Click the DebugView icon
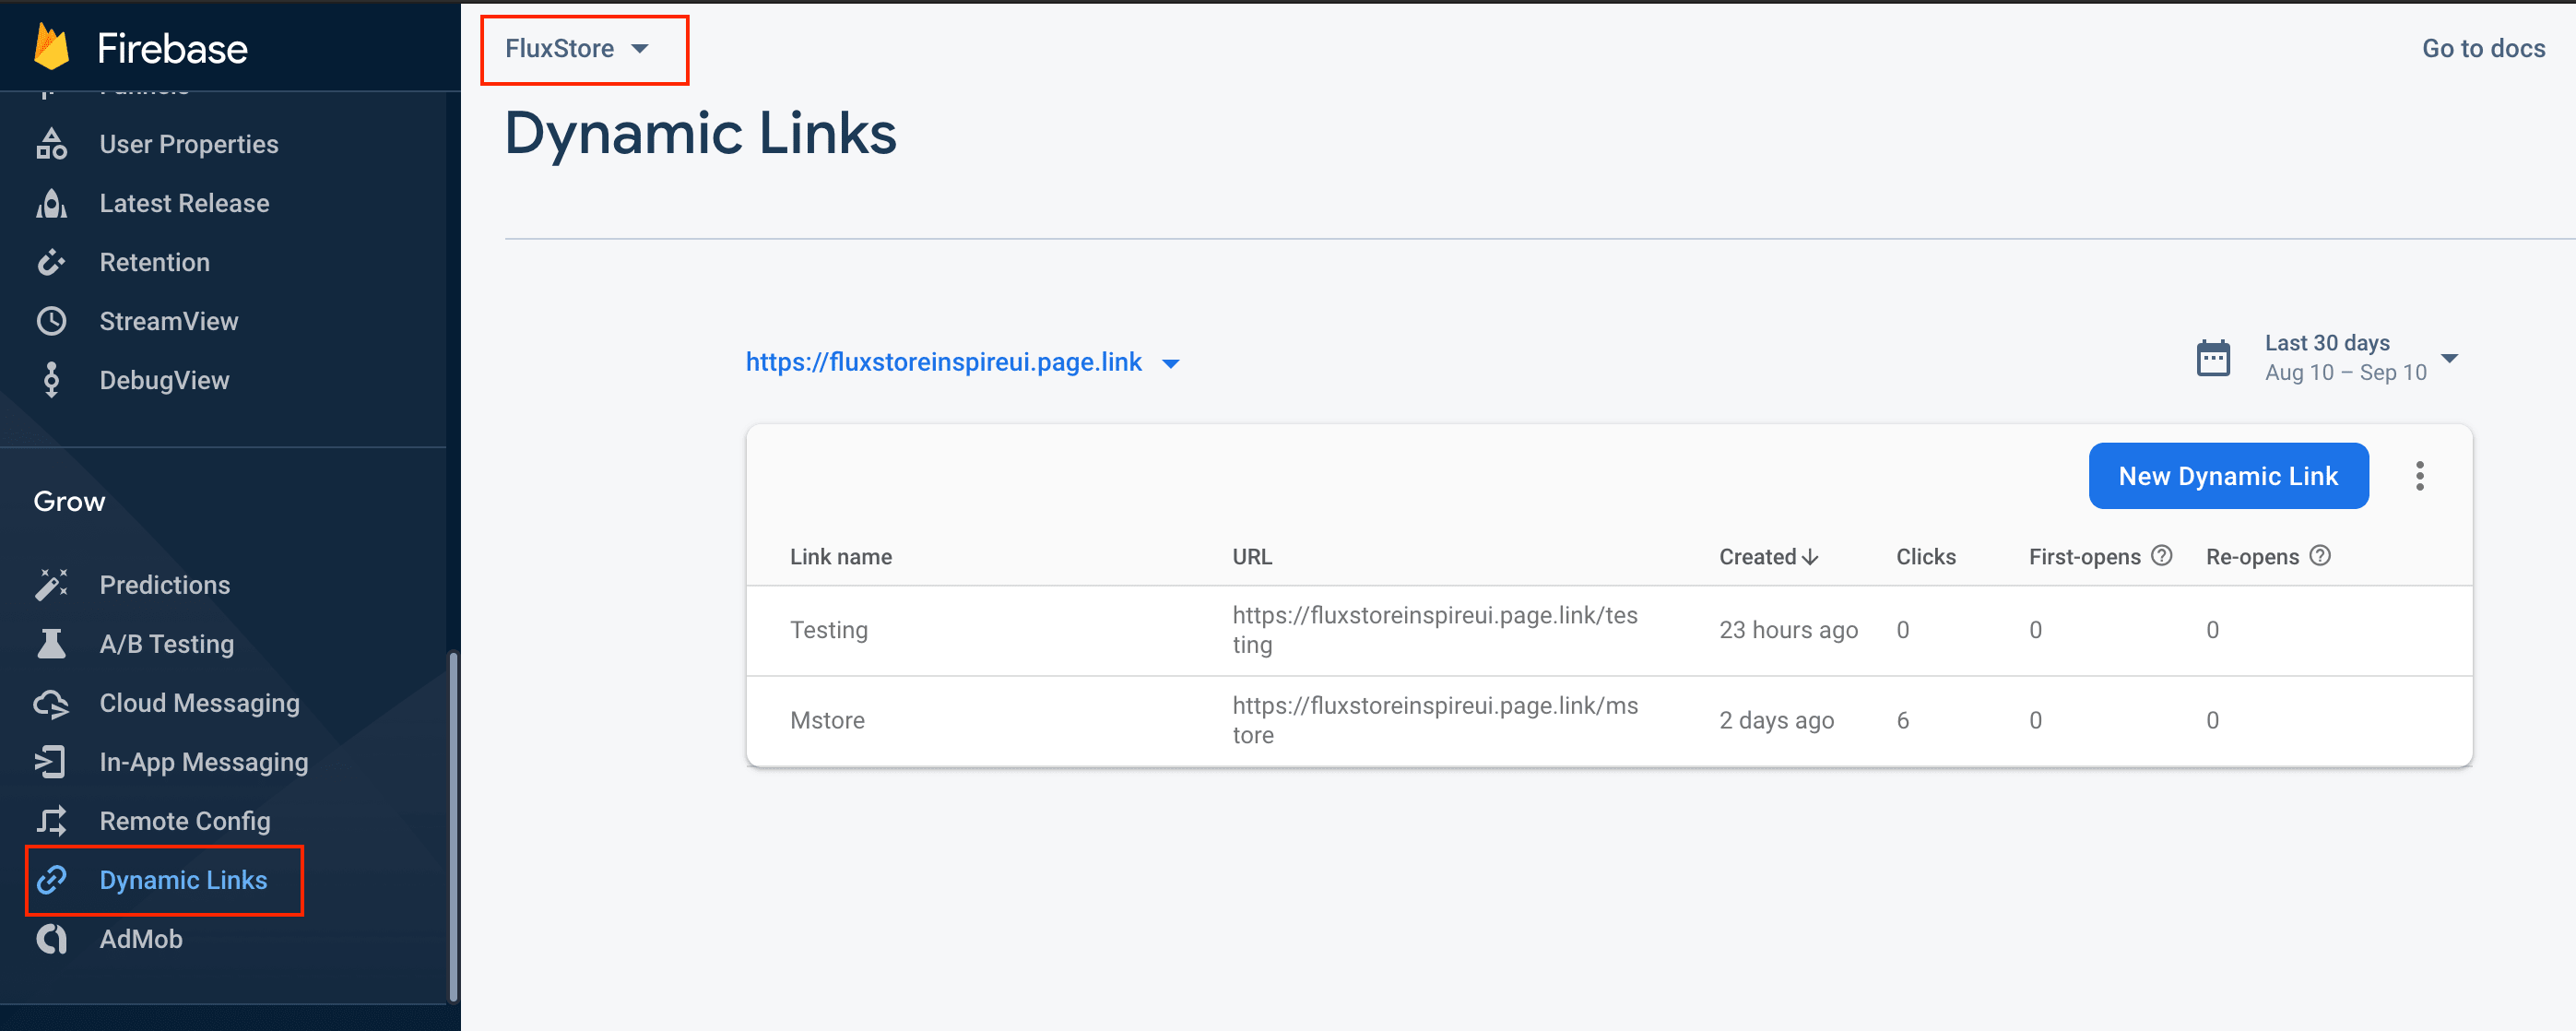 click(x=51, y=380)
